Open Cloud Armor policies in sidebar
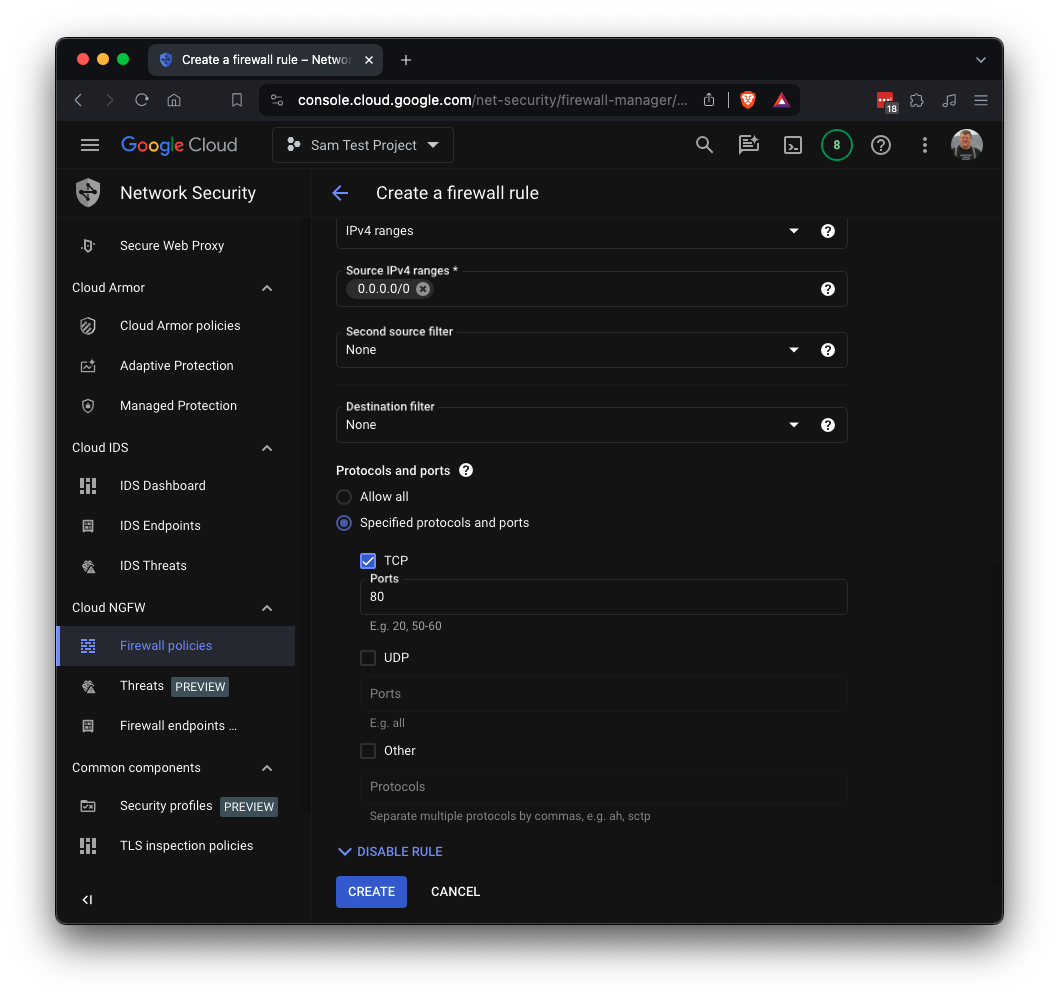The width and height of the screenshot is (1059, 998). [176, 325]
